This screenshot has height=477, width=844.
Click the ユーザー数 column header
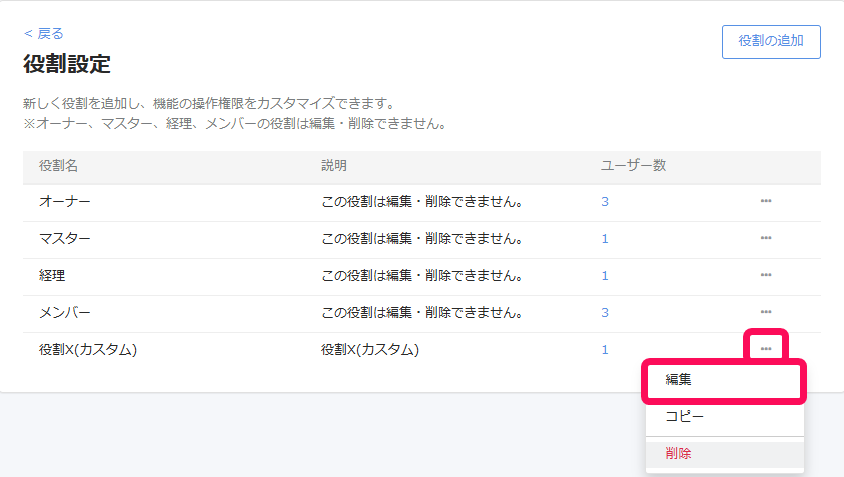(x=634, y=165)
